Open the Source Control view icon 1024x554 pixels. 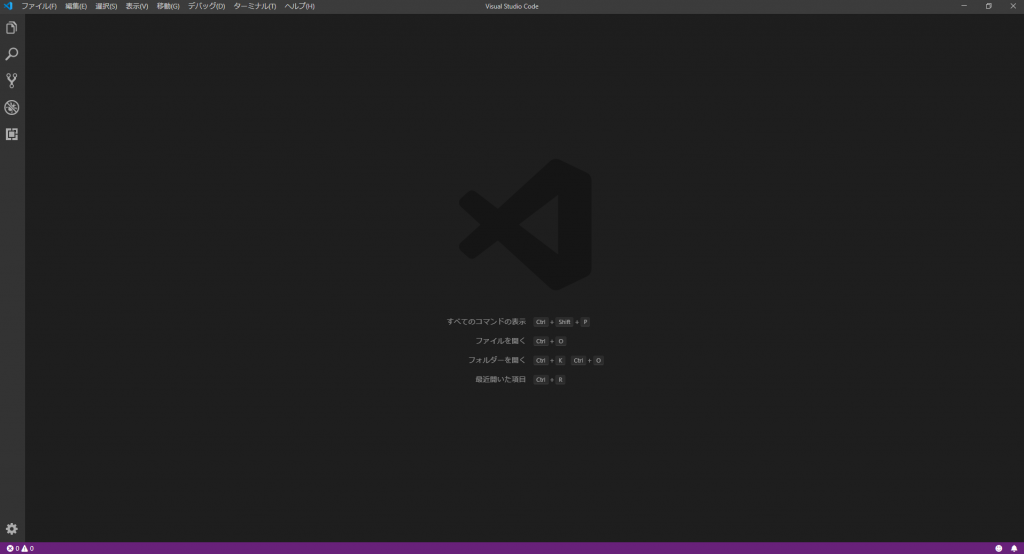coord(12,80)
